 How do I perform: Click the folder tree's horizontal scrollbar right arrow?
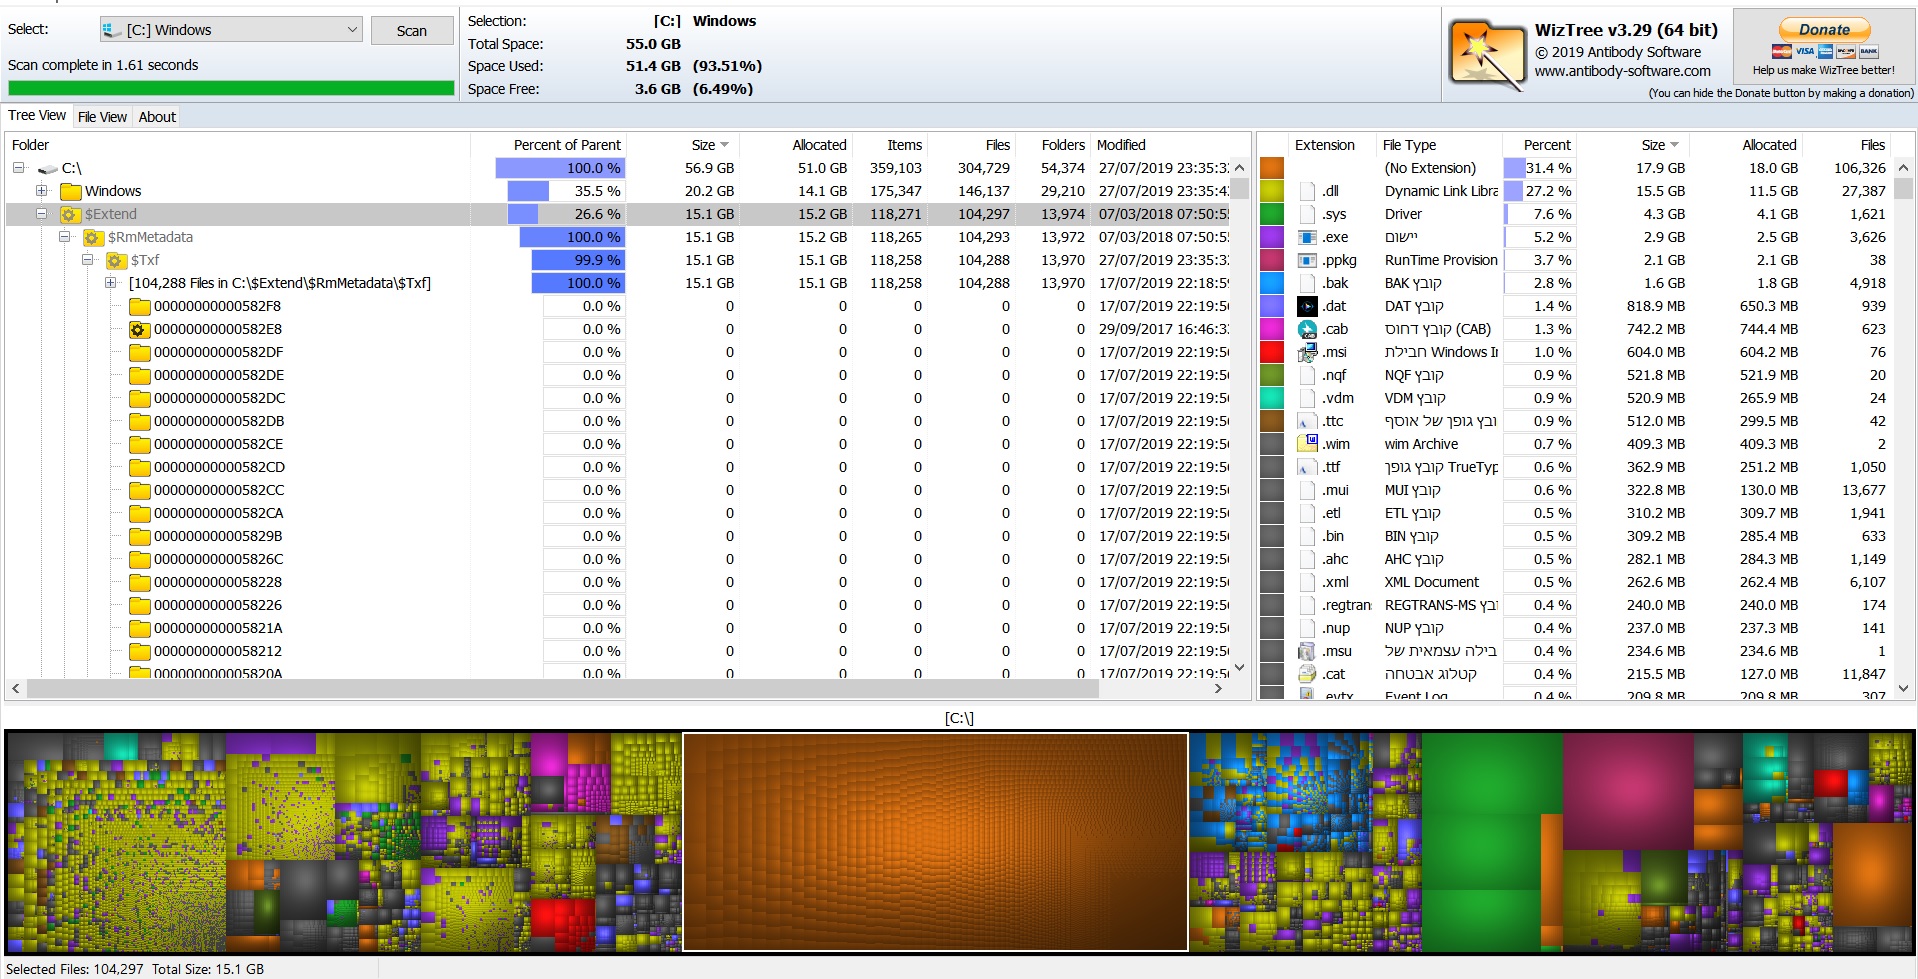[1217, 689]
